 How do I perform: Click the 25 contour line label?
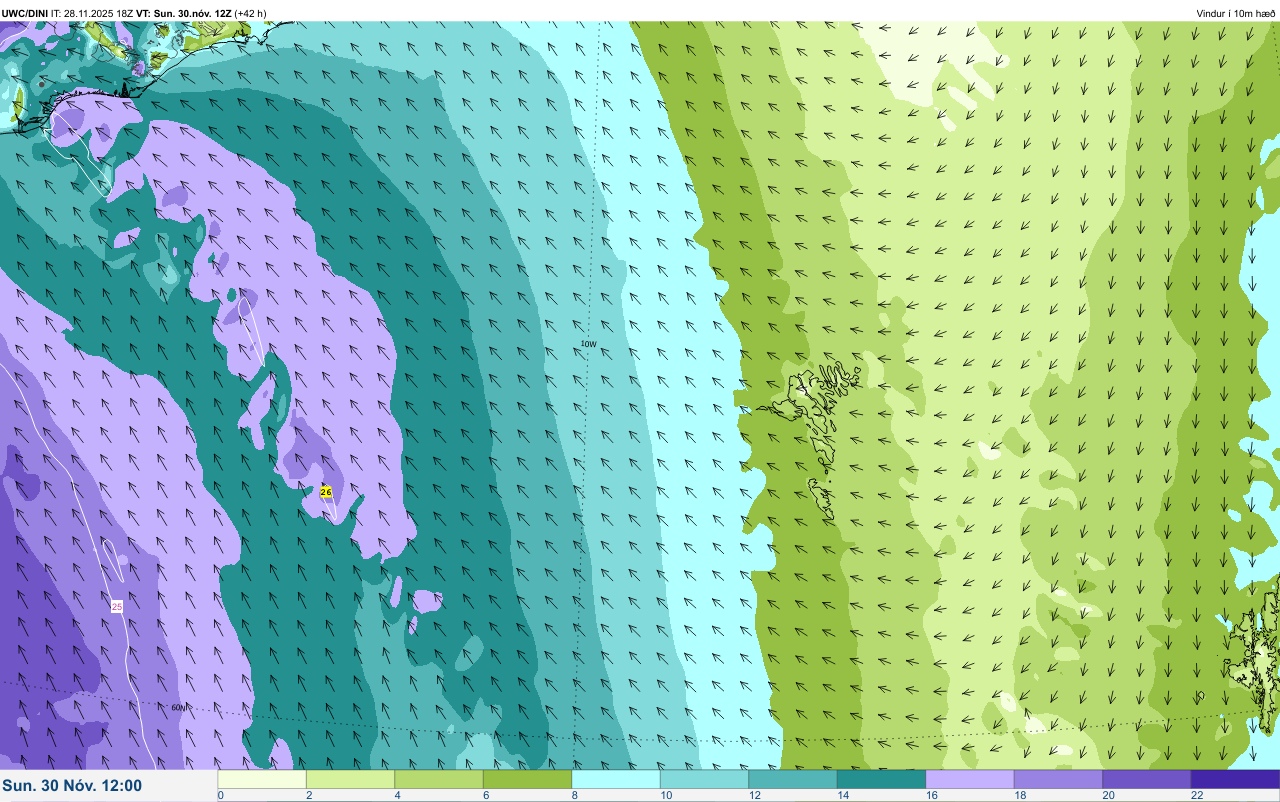pos(117,607)
